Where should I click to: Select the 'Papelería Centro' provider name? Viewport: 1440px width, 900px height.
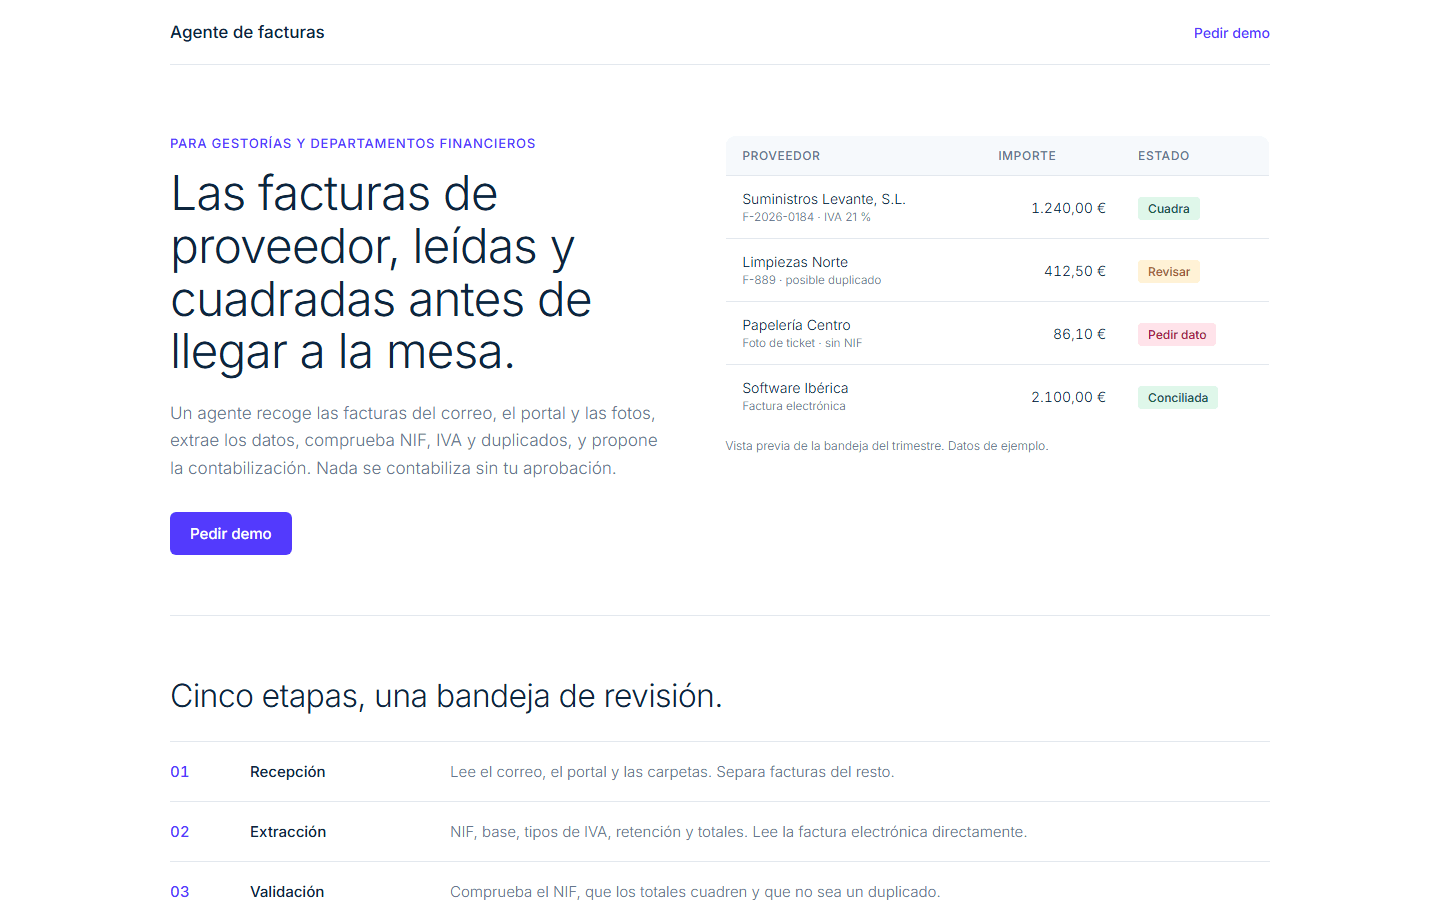click(x=796, y=325)
